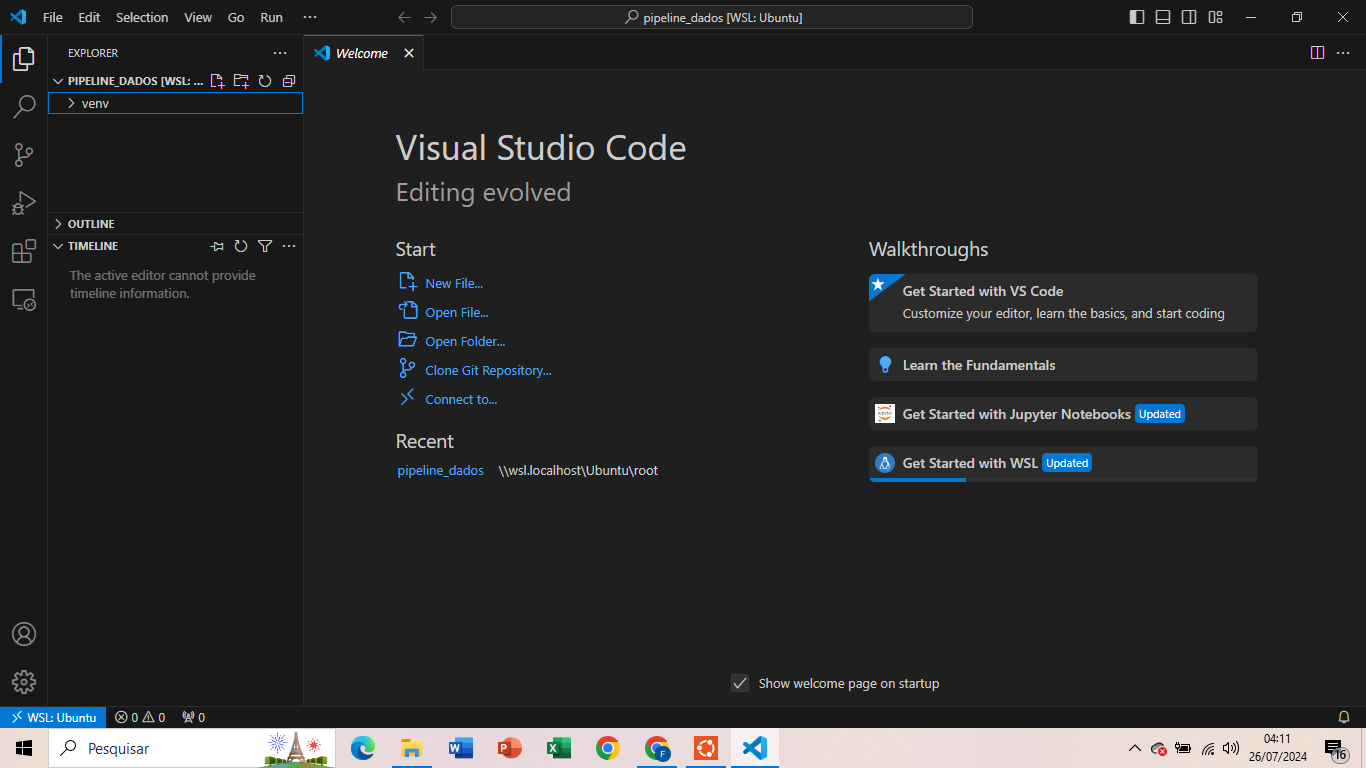This screenshot has height=768, width=1366.
Task: Pin the current timeline
Action: 217,246
